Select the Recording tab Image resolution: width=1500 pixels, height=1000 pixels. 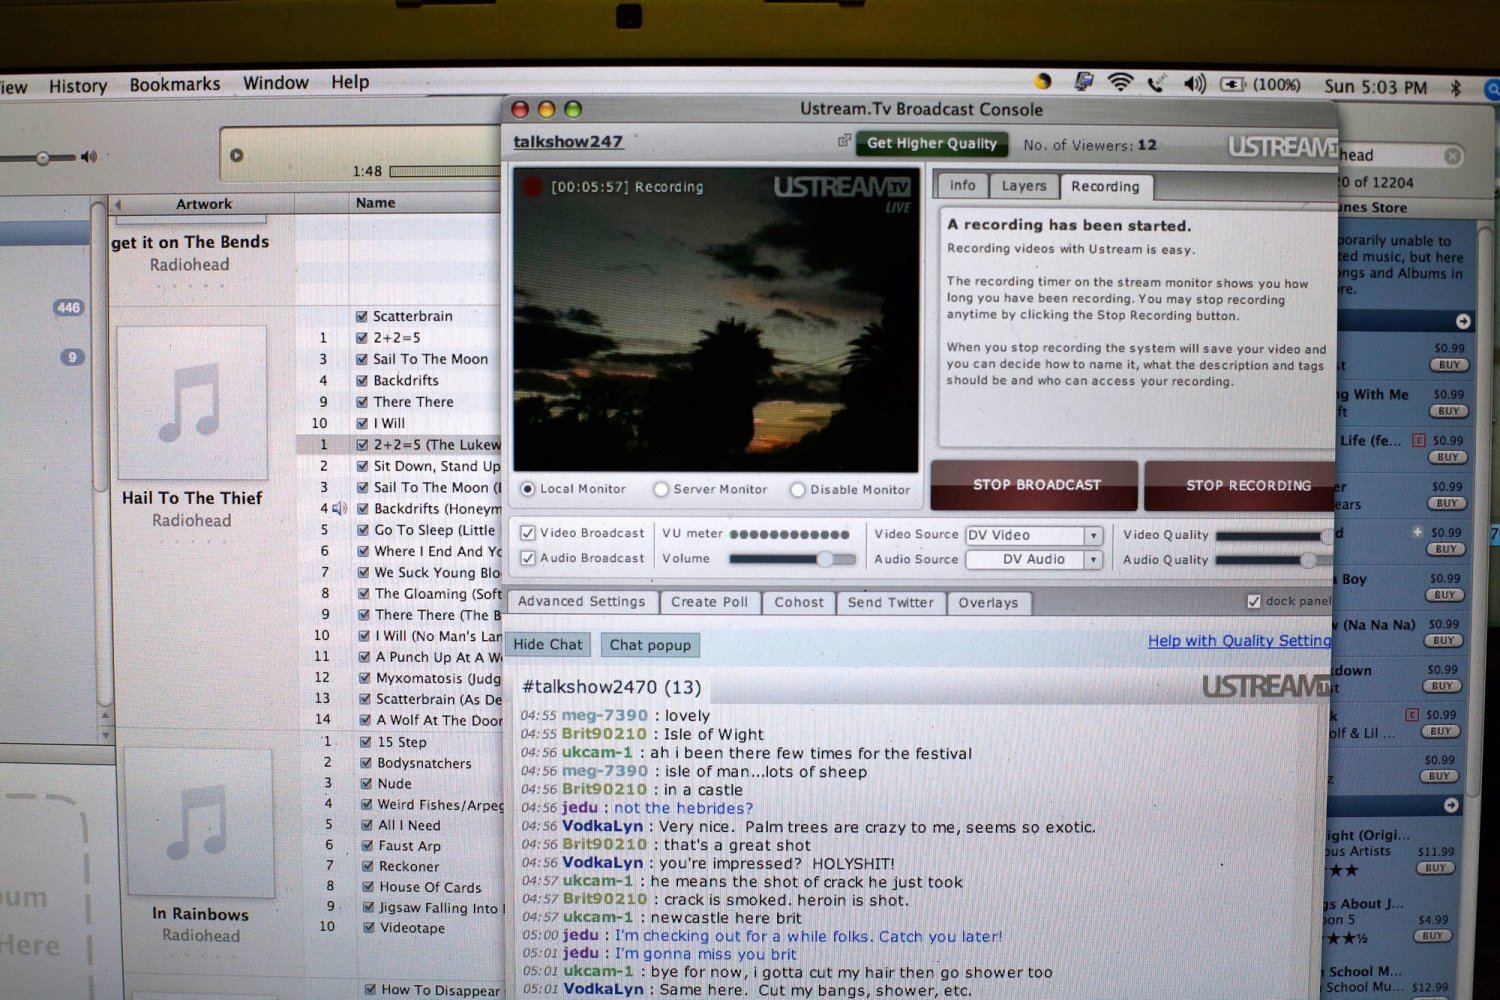(x=1105, y=186)
